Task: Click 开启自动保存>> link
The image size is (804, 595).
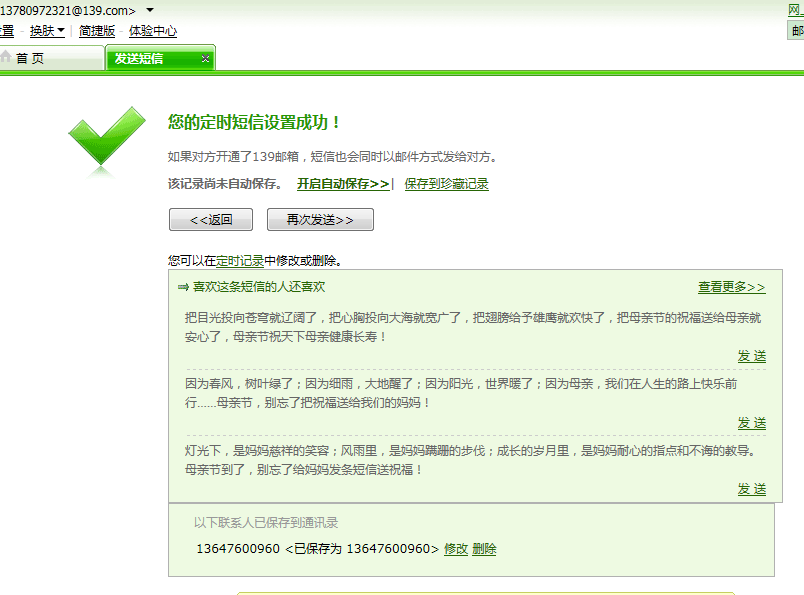Action: pos(343,184)
